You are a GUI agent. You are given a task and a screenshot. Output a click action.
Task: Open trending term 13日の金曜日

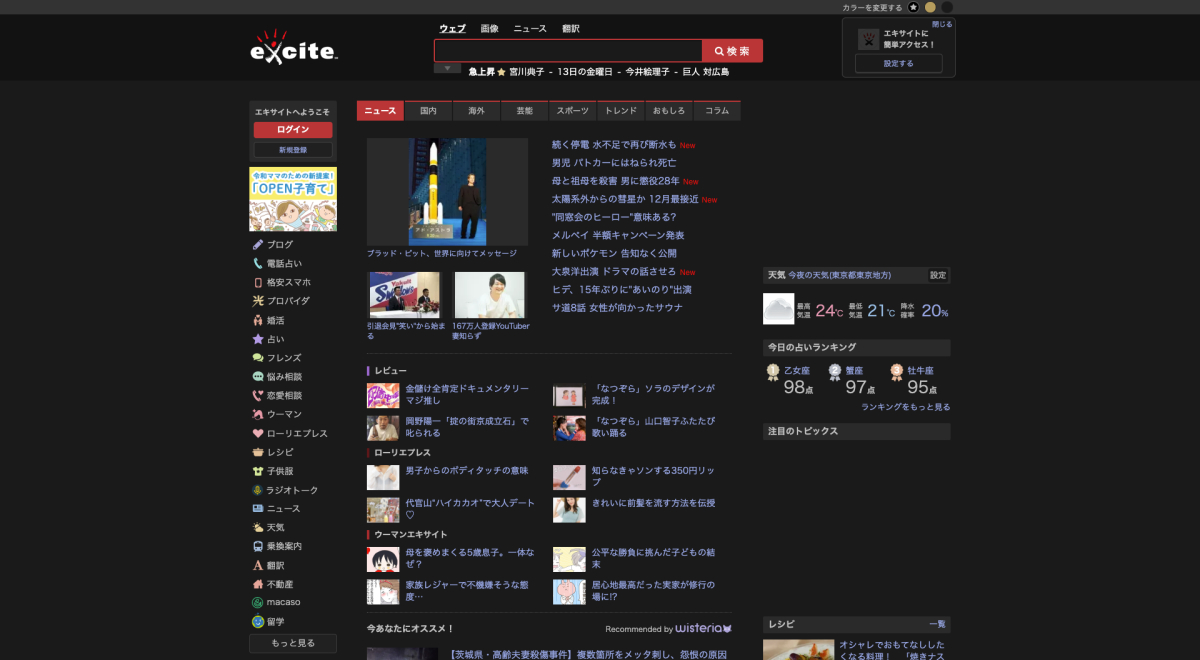click(x=584, y=72)
